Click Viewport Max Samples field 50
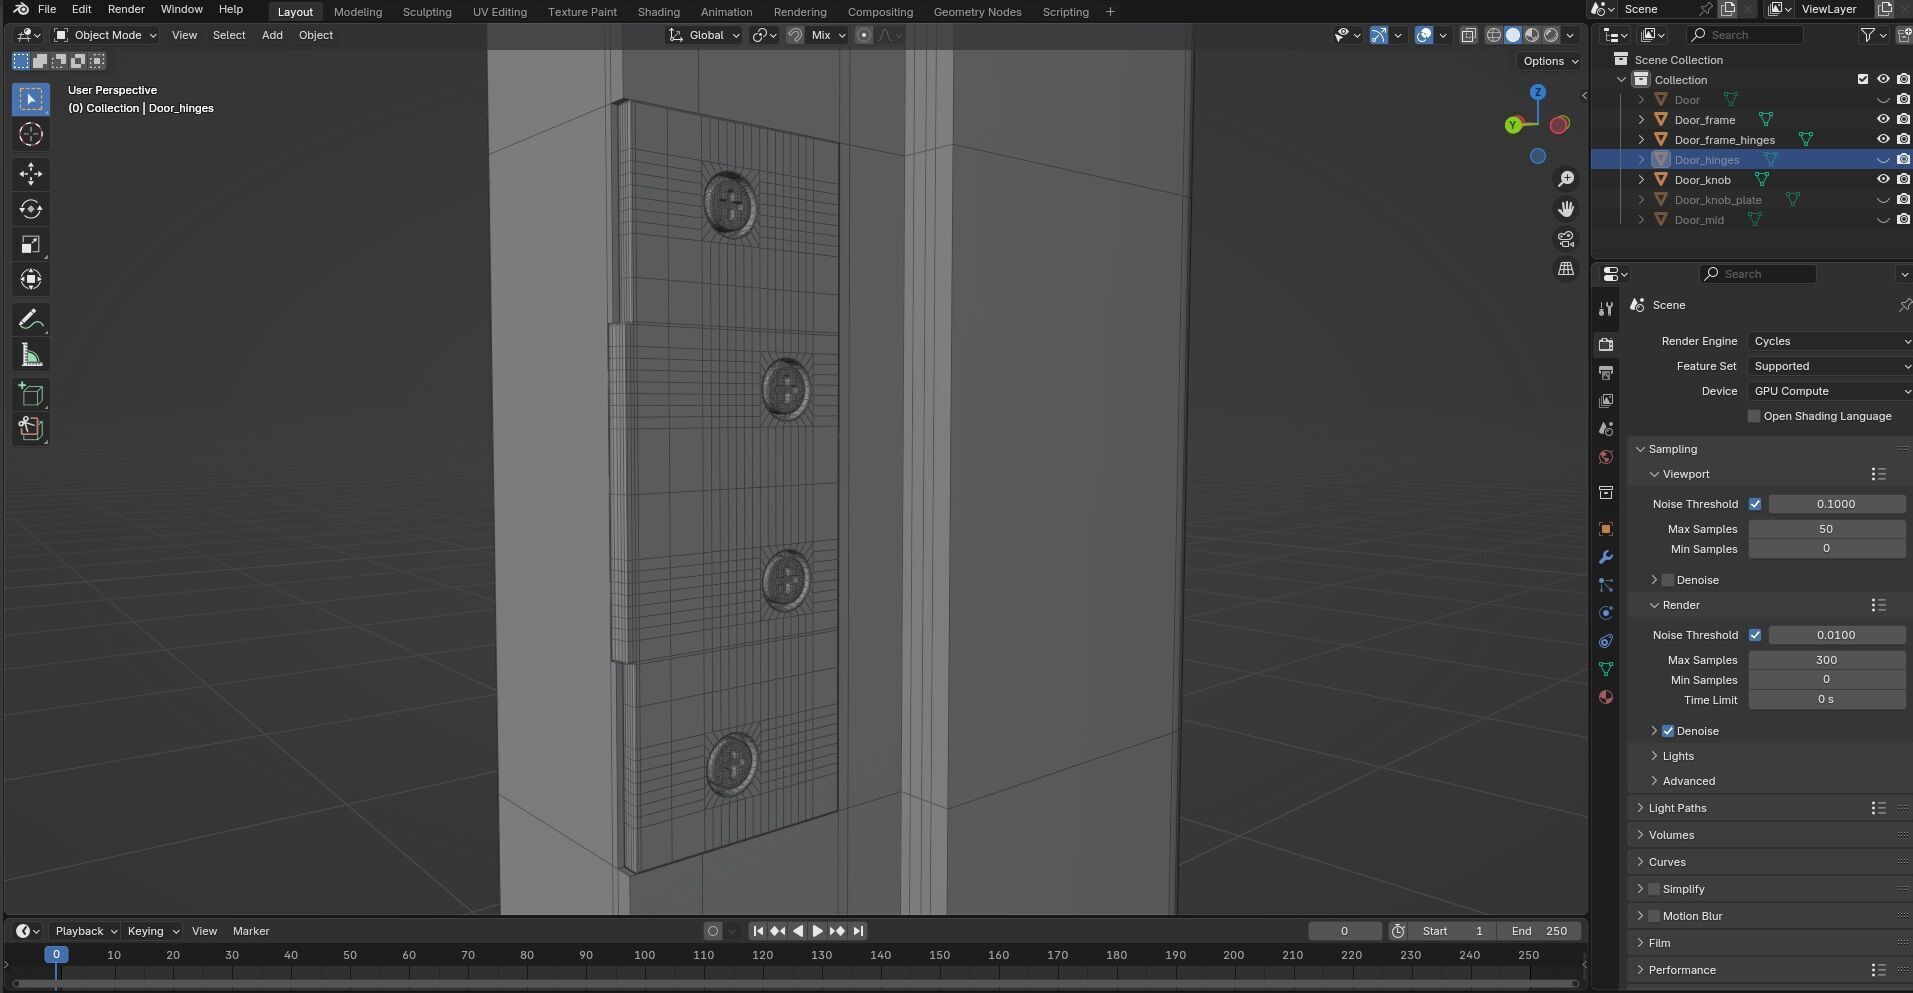This screenshot has width=1913, height=993. pyautogui.click(x=1826, y=529)
